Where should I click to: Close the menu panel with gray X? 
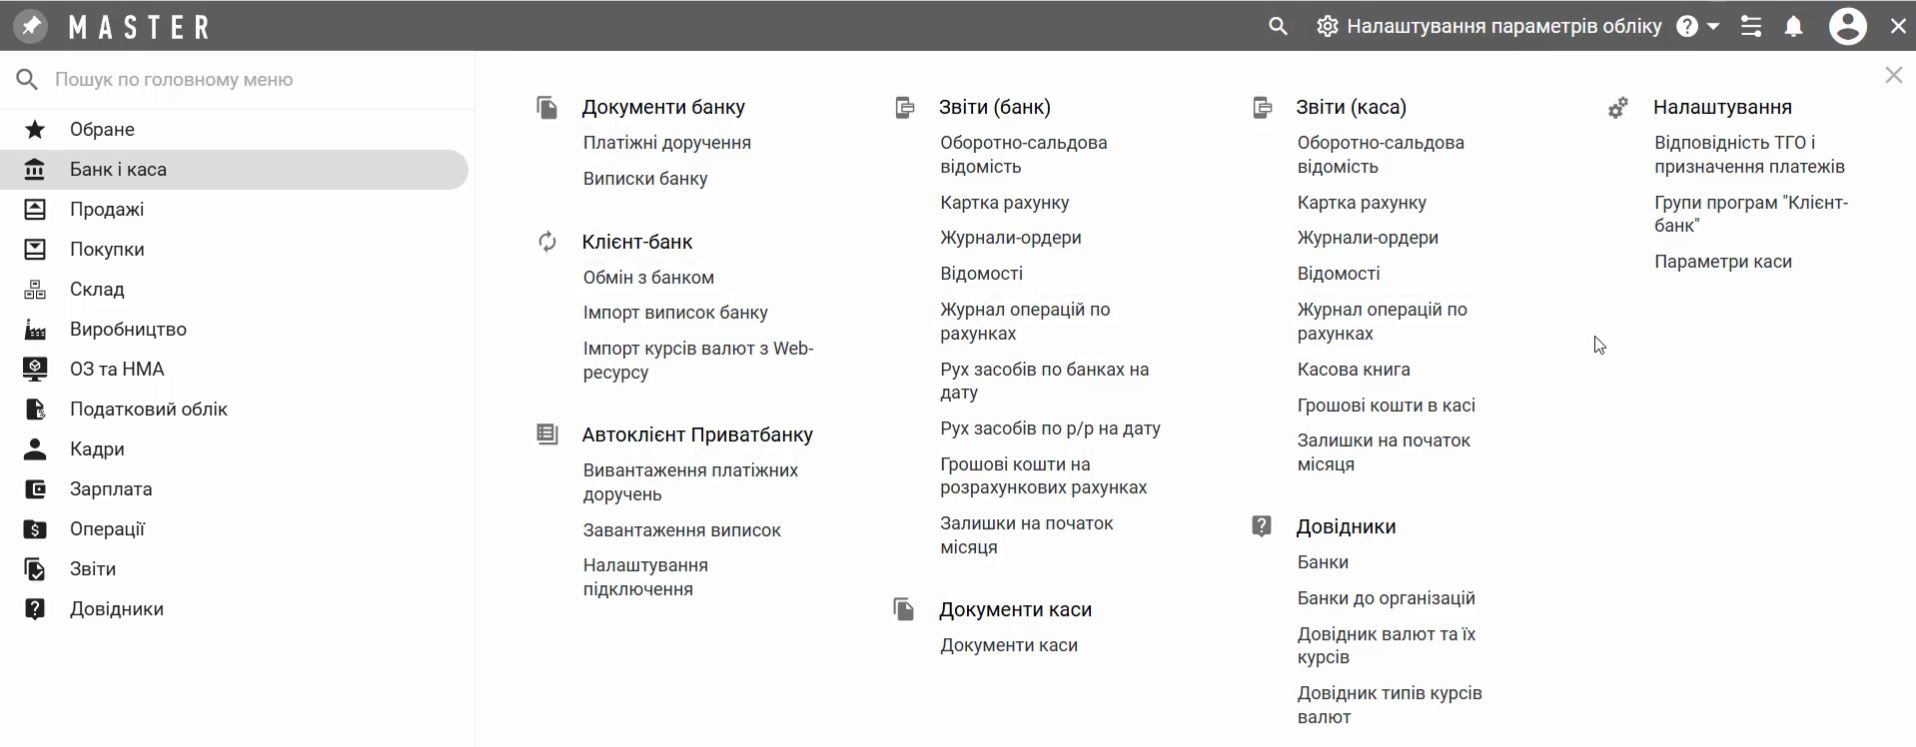1893,75
